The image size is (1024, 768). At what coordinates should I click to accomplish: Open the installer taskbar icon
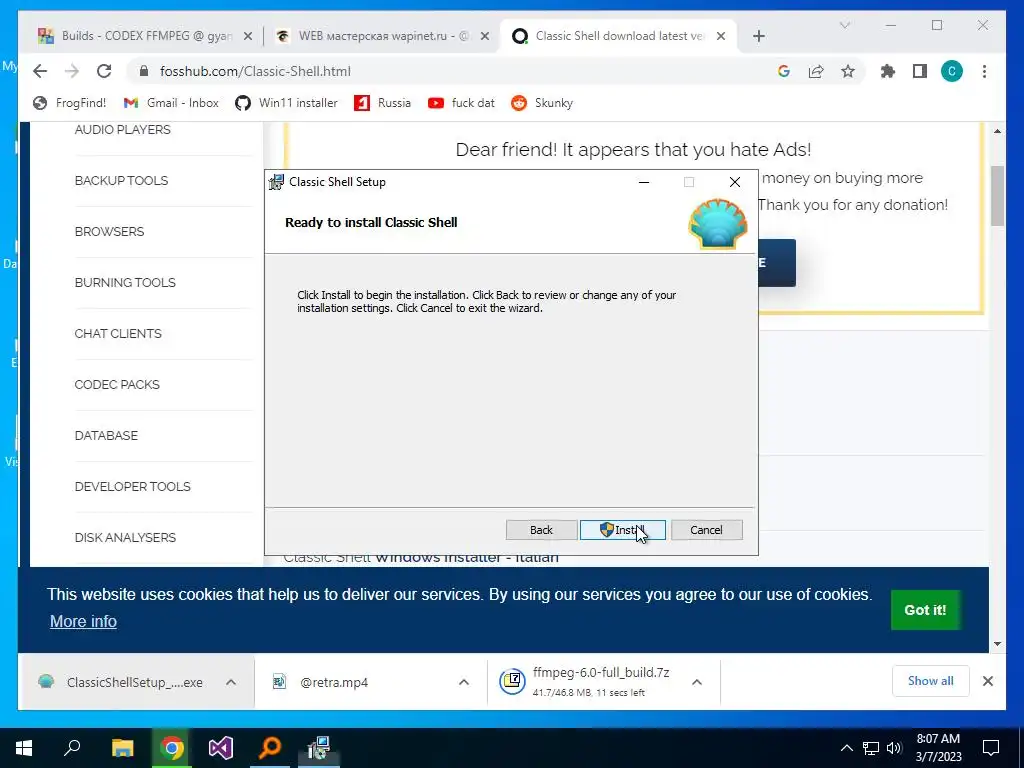tap(319, 748)
